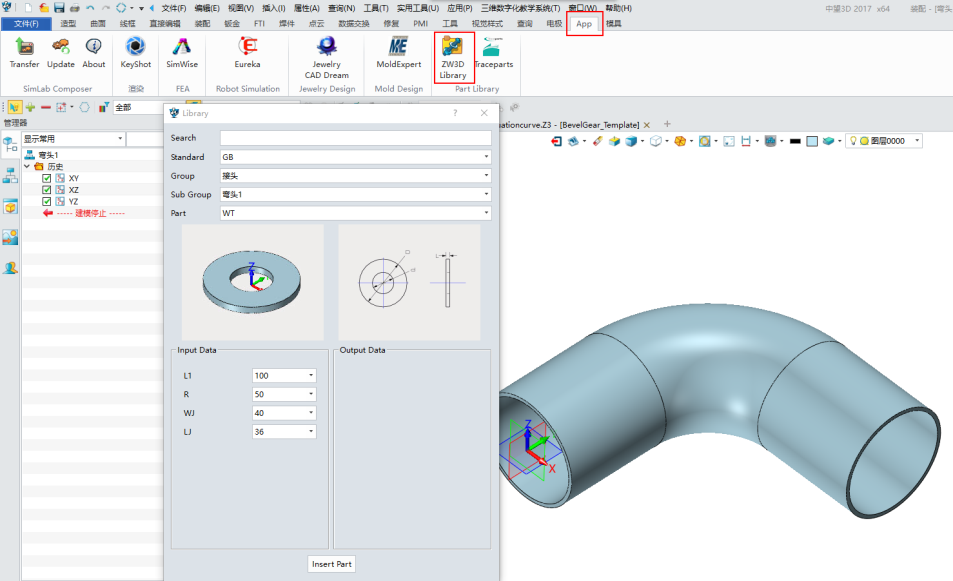Open the Standard GB dropdown

click(355, 157)
